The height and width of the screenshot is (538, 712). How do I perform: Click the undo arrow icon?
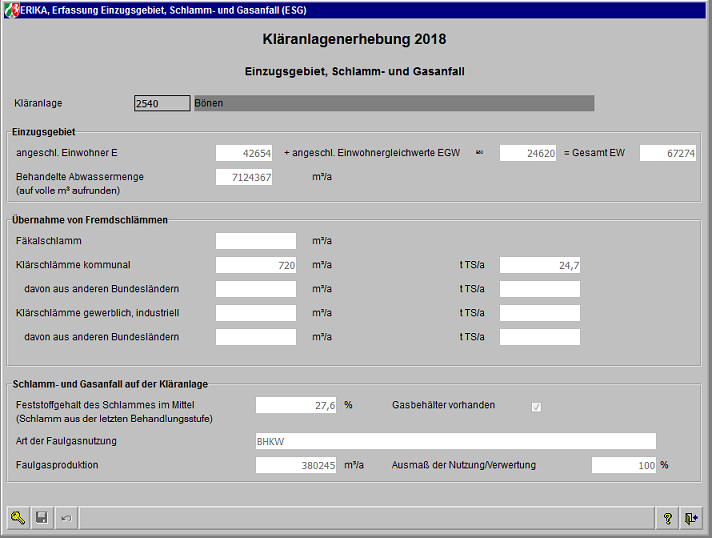coord(66,517)
